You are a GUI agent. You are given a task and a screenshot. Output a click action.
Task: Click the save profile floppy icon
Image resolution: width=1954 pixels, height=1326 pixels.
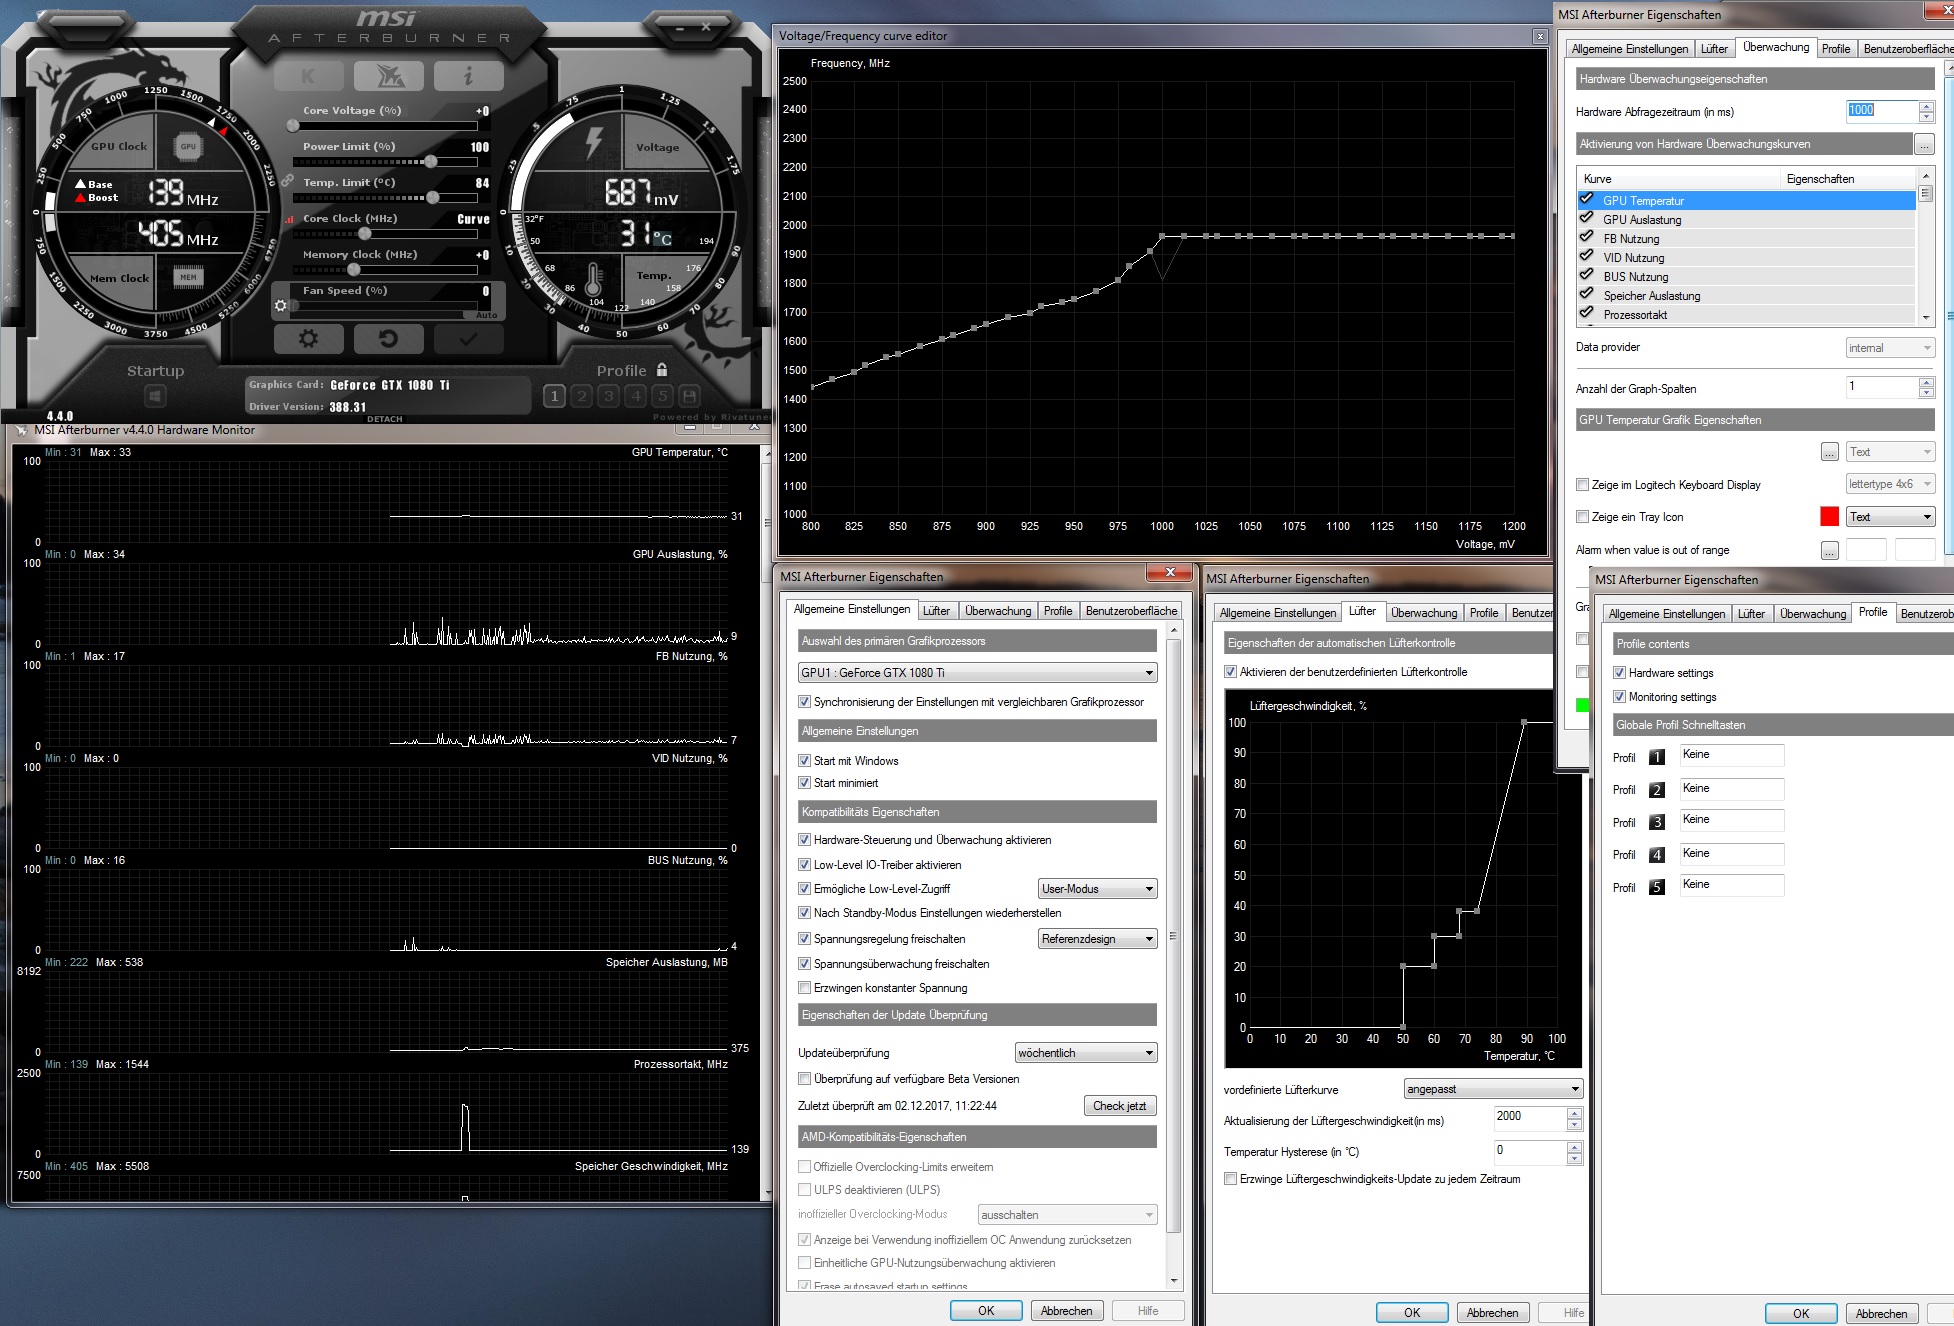(690, 396)
